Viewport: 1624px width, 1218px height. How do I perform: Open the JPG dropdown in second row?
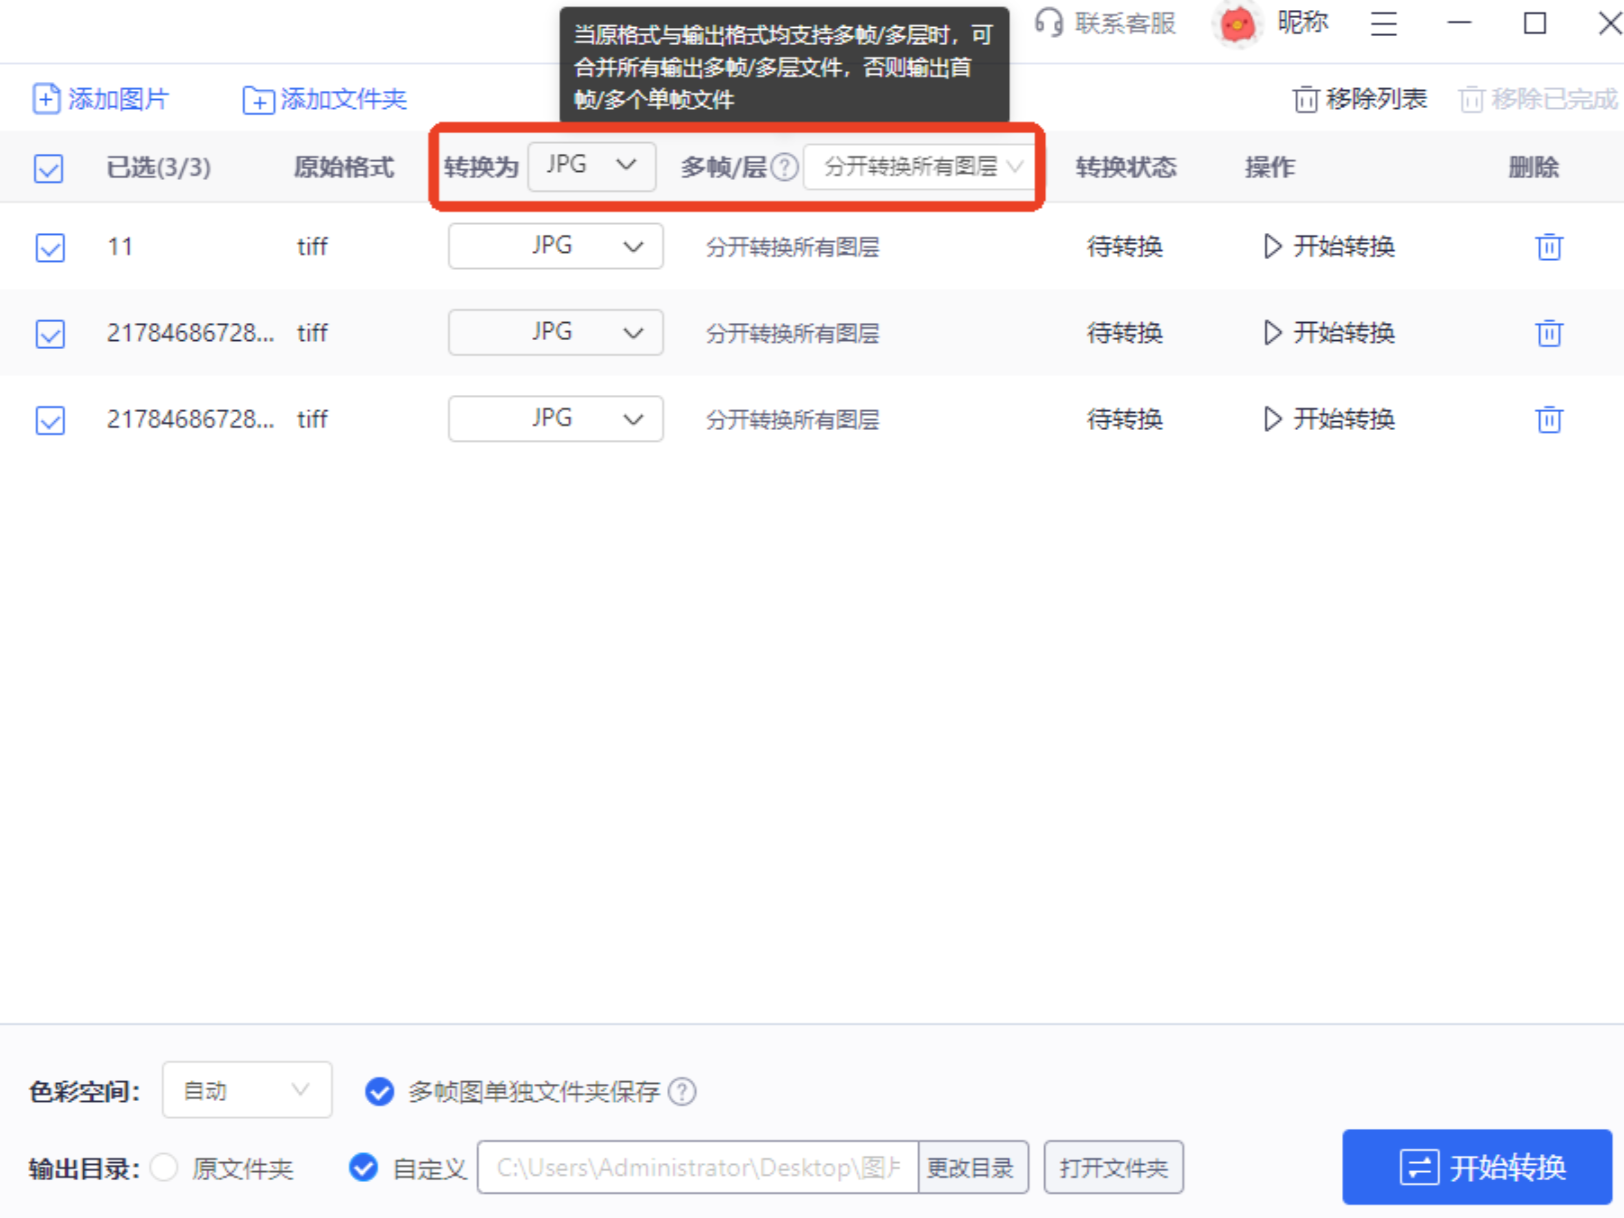556,333
